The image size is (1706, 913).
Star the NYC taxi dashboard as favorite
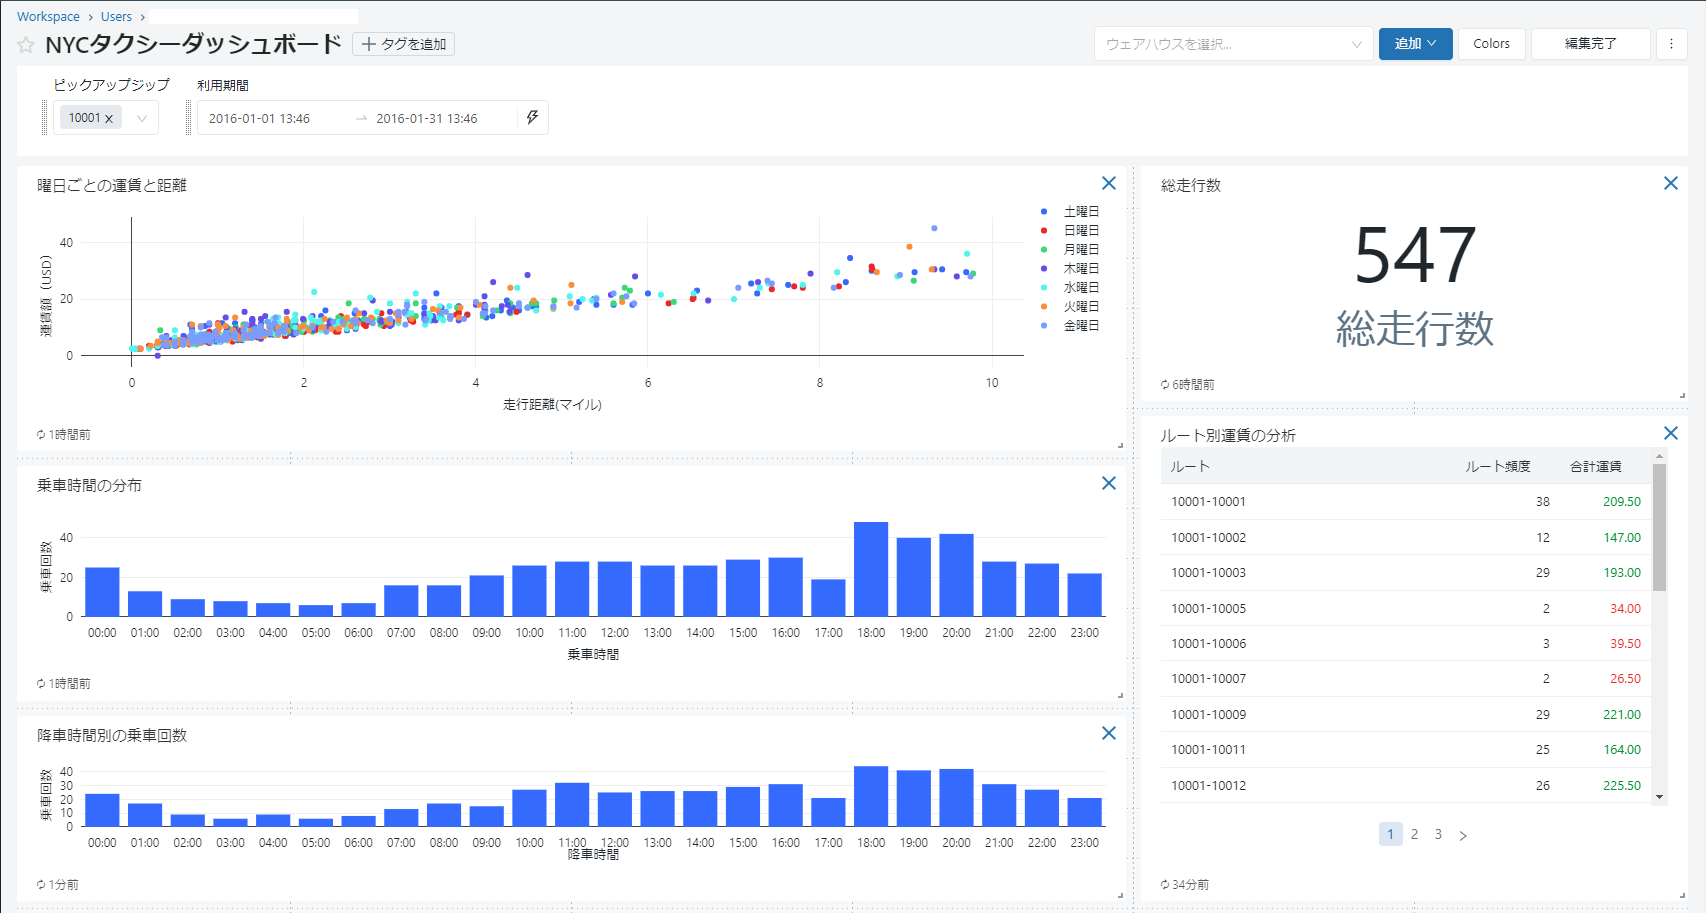point(26,45)
